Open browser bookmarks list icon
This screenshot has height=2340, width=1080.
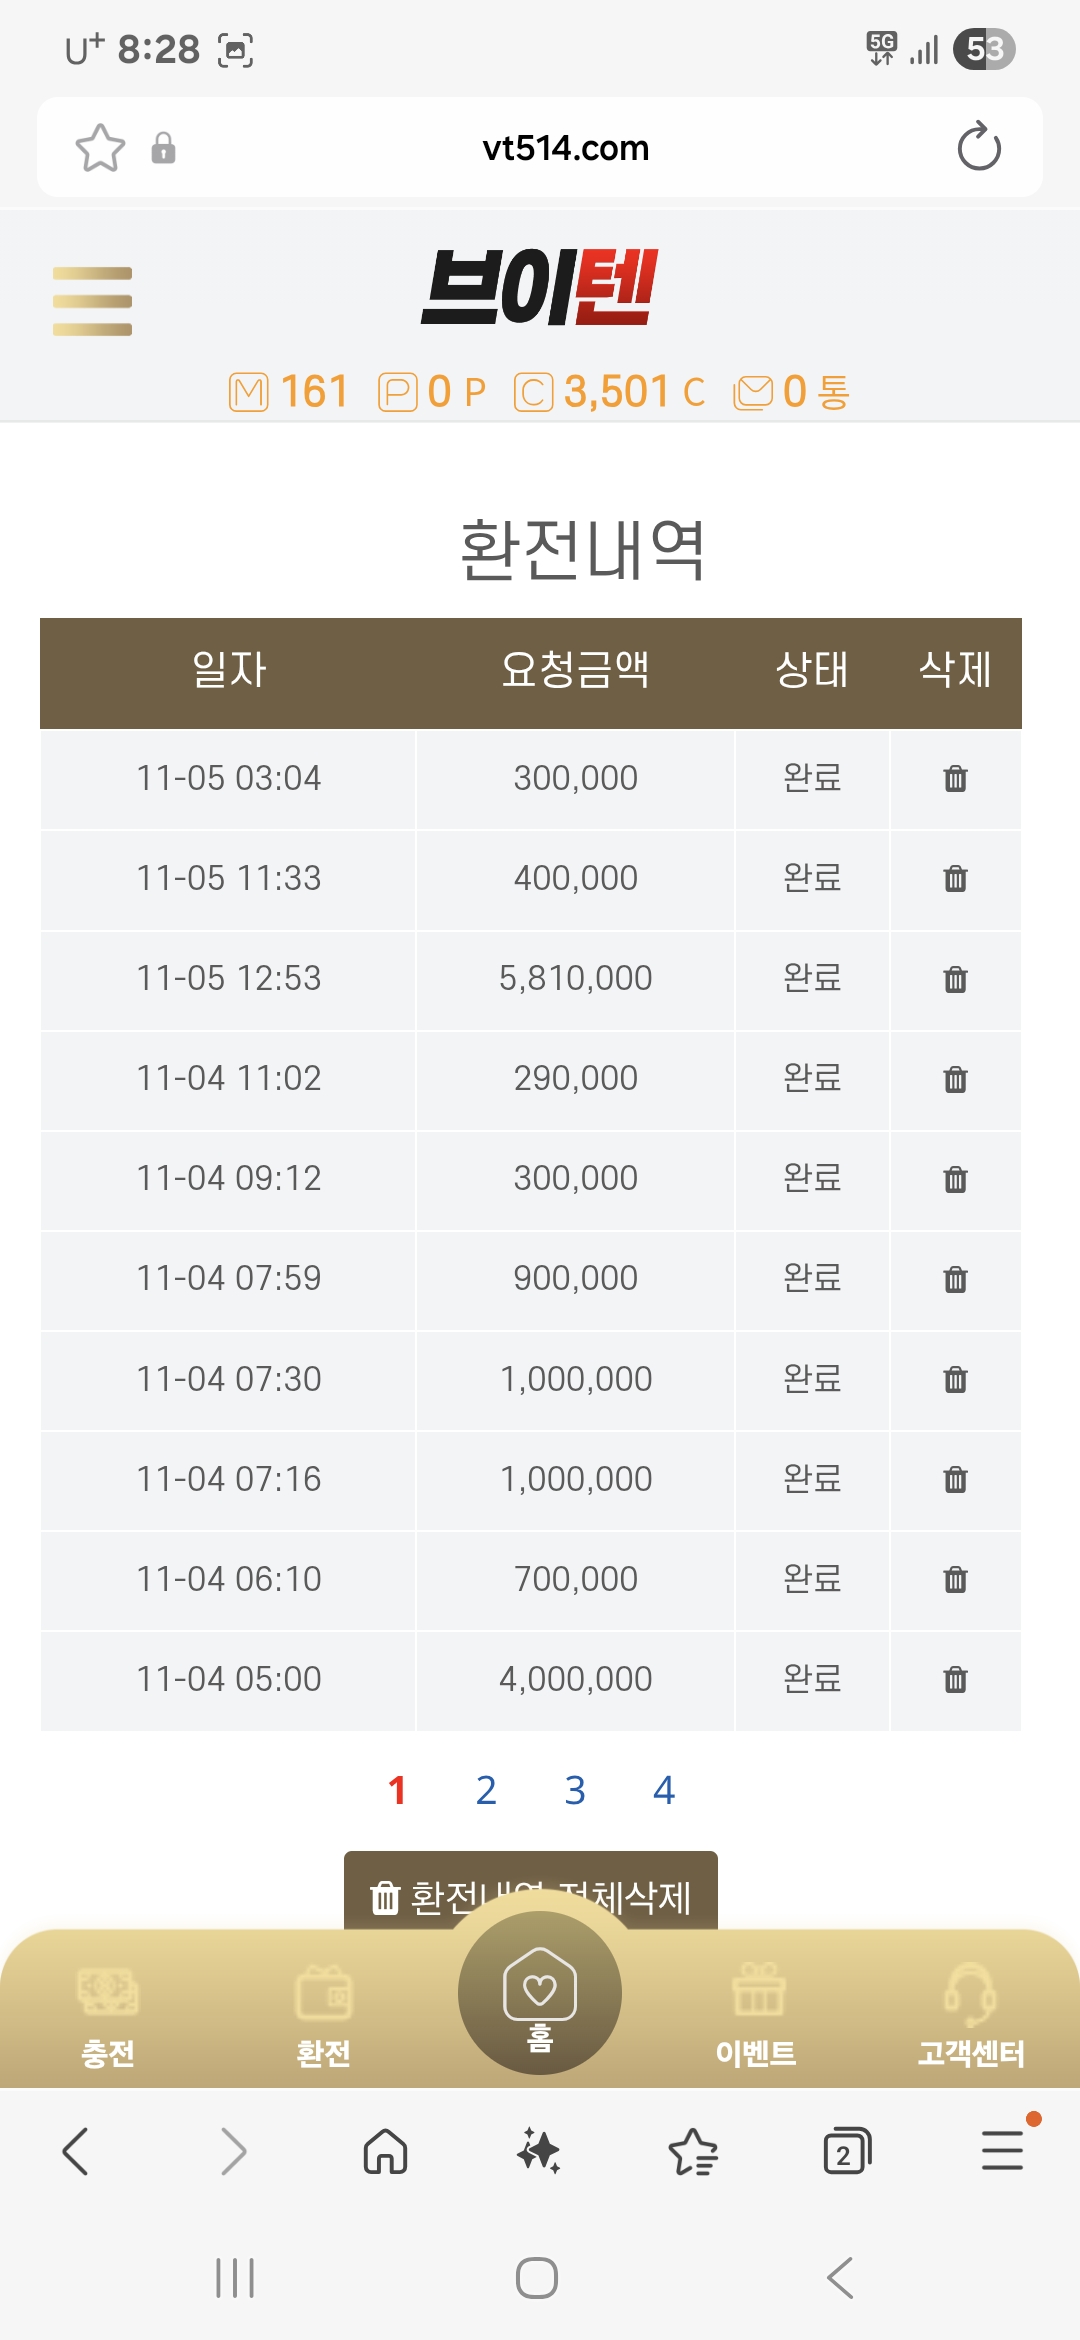(692, 2151)
